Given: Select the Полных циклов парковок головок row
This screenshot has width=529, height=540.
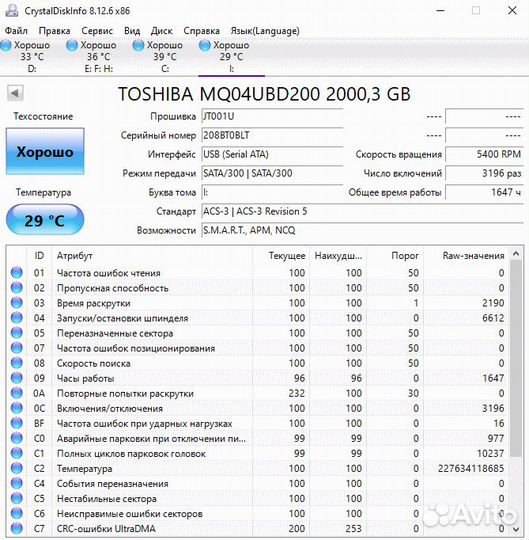Looking at the screenshot, I should [258, 454].
